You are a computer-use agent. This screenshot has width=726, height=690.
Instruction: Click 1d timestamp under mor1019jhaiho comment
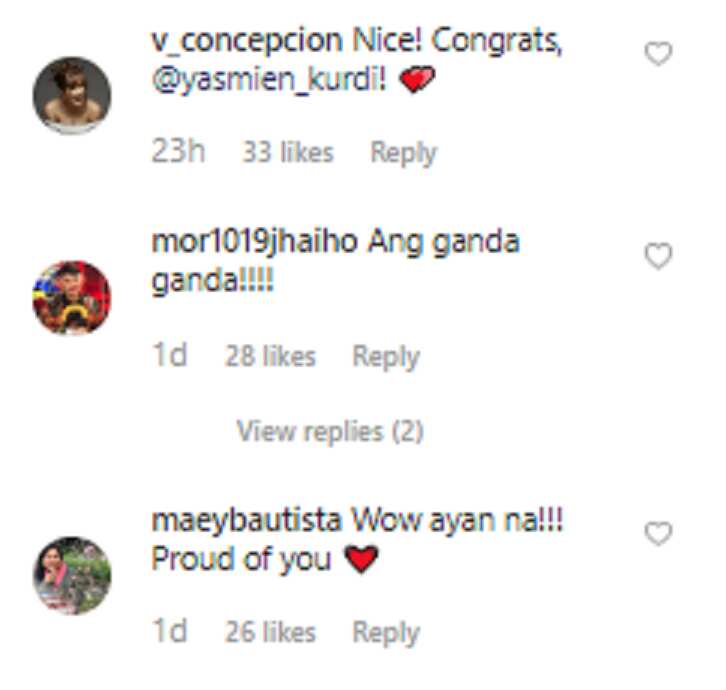coord(169,355)
